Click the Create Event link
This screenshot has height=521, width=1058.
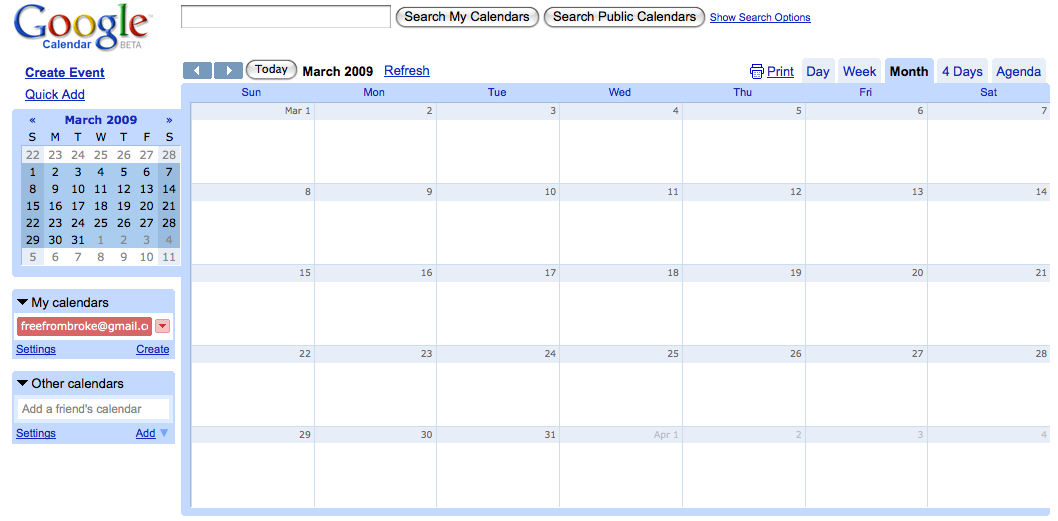65,73
